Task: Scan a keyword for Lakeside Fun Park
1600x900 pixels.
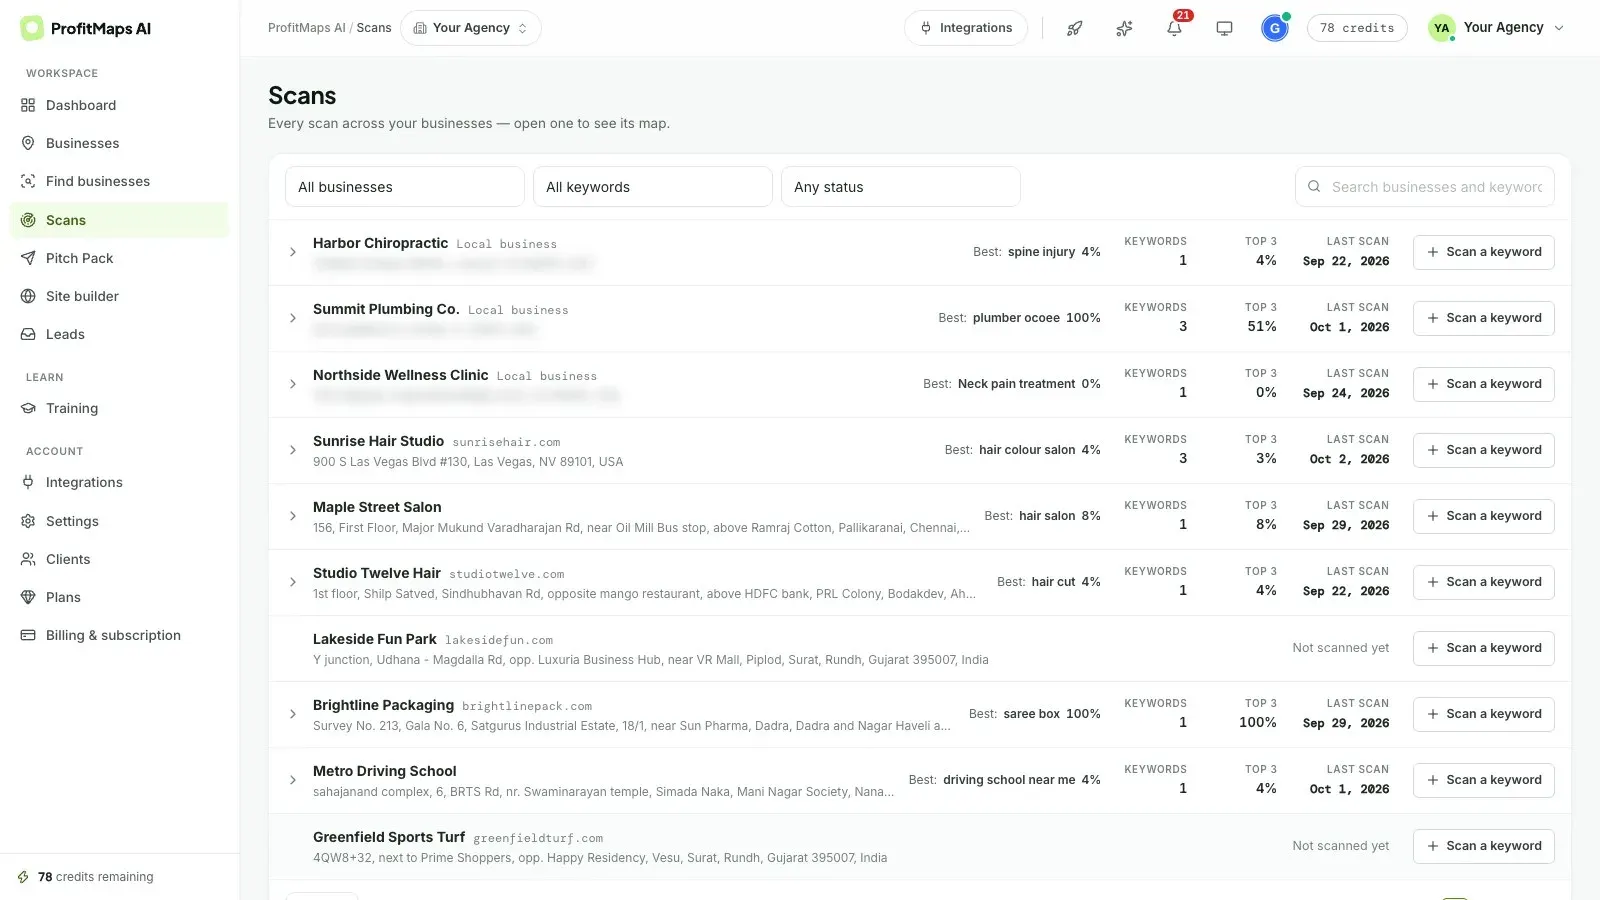Action: 1484,648
